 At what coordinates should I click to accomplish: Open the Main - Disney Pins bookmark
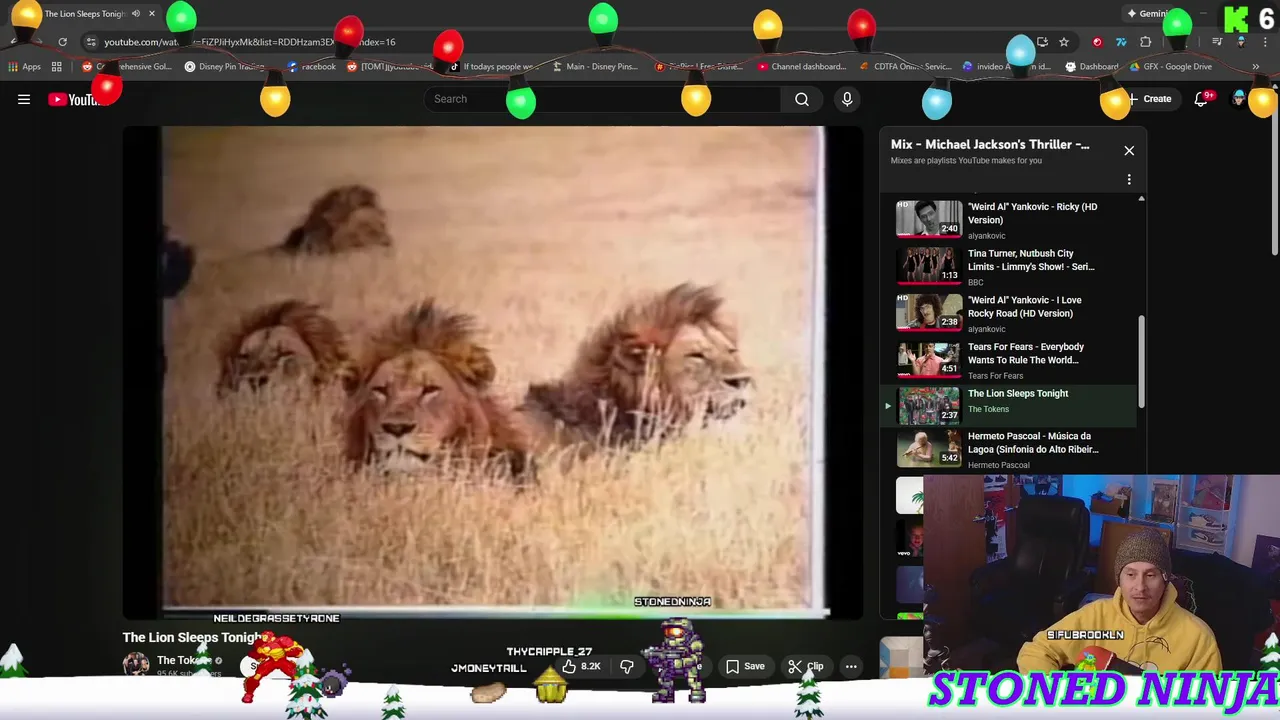point(595,67)
